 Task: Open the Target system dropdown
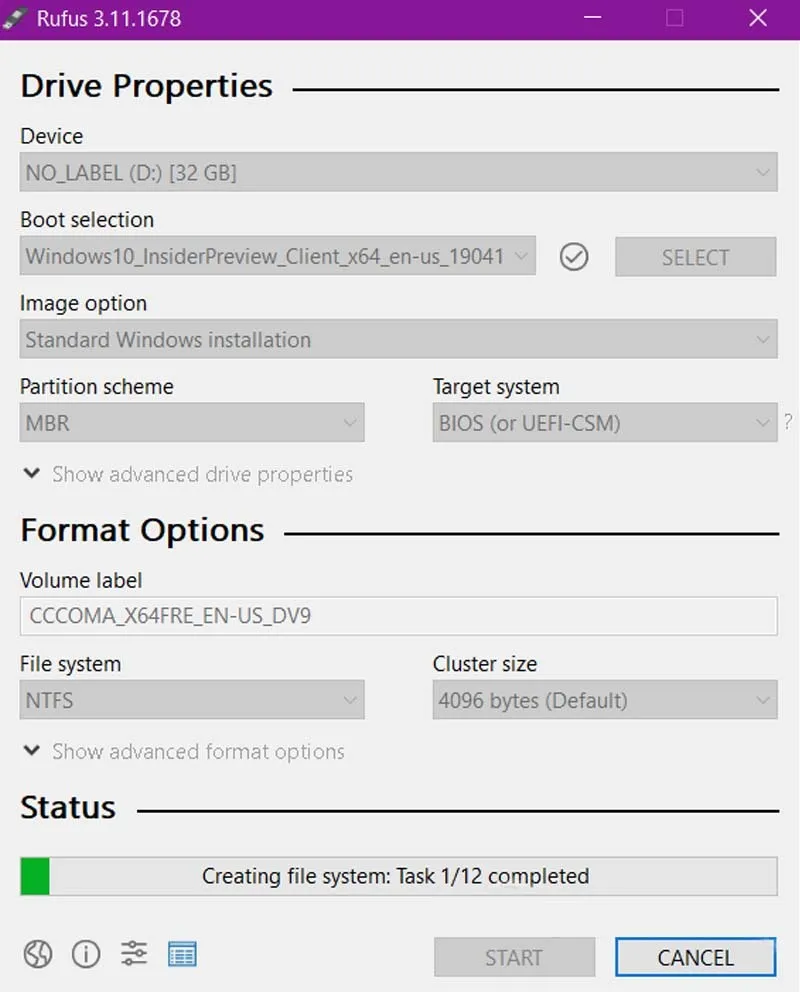click(x=604, y=423)
